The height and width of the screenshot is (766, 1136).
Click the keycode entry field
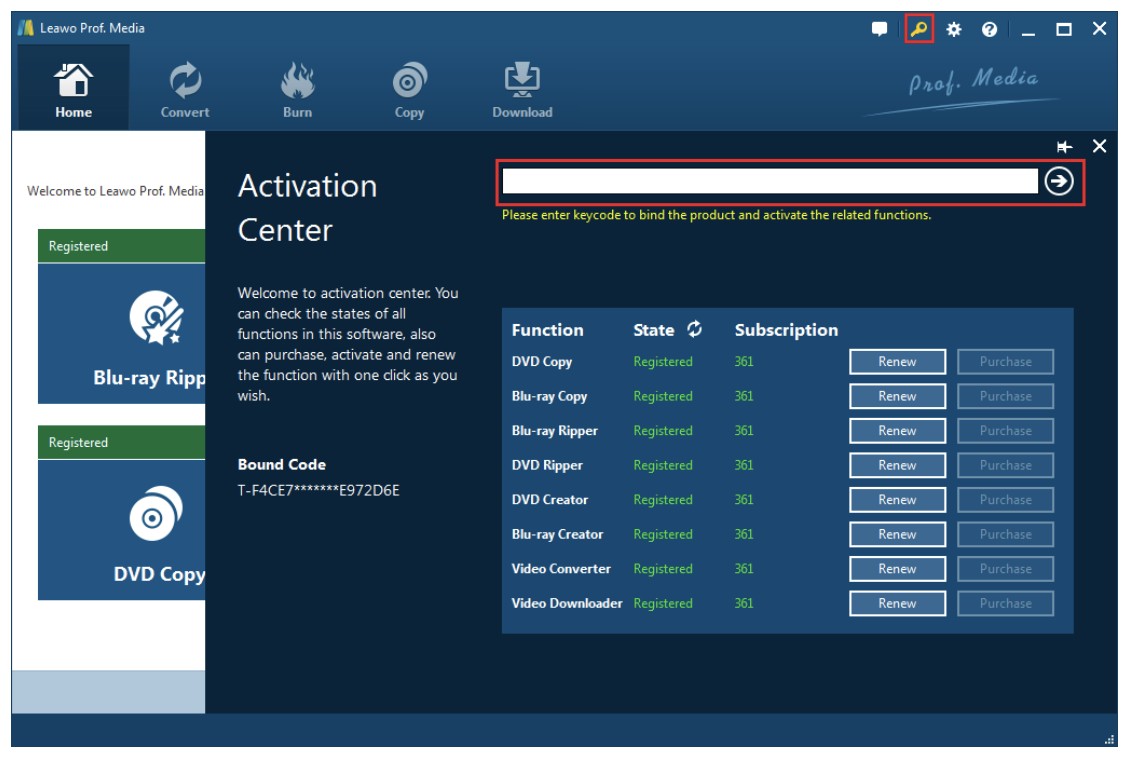point(770,181)
